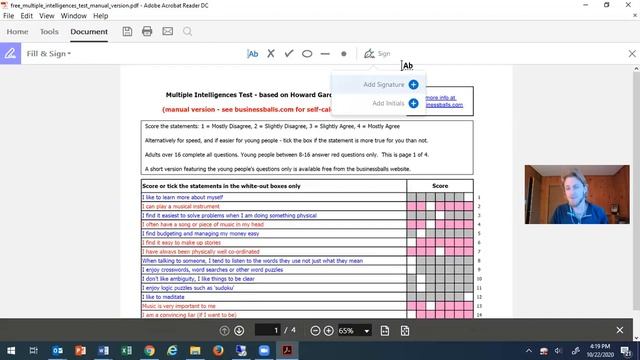The image size is (640, 360).
Task: Click the Search magnifier icon
Action: 187,31
